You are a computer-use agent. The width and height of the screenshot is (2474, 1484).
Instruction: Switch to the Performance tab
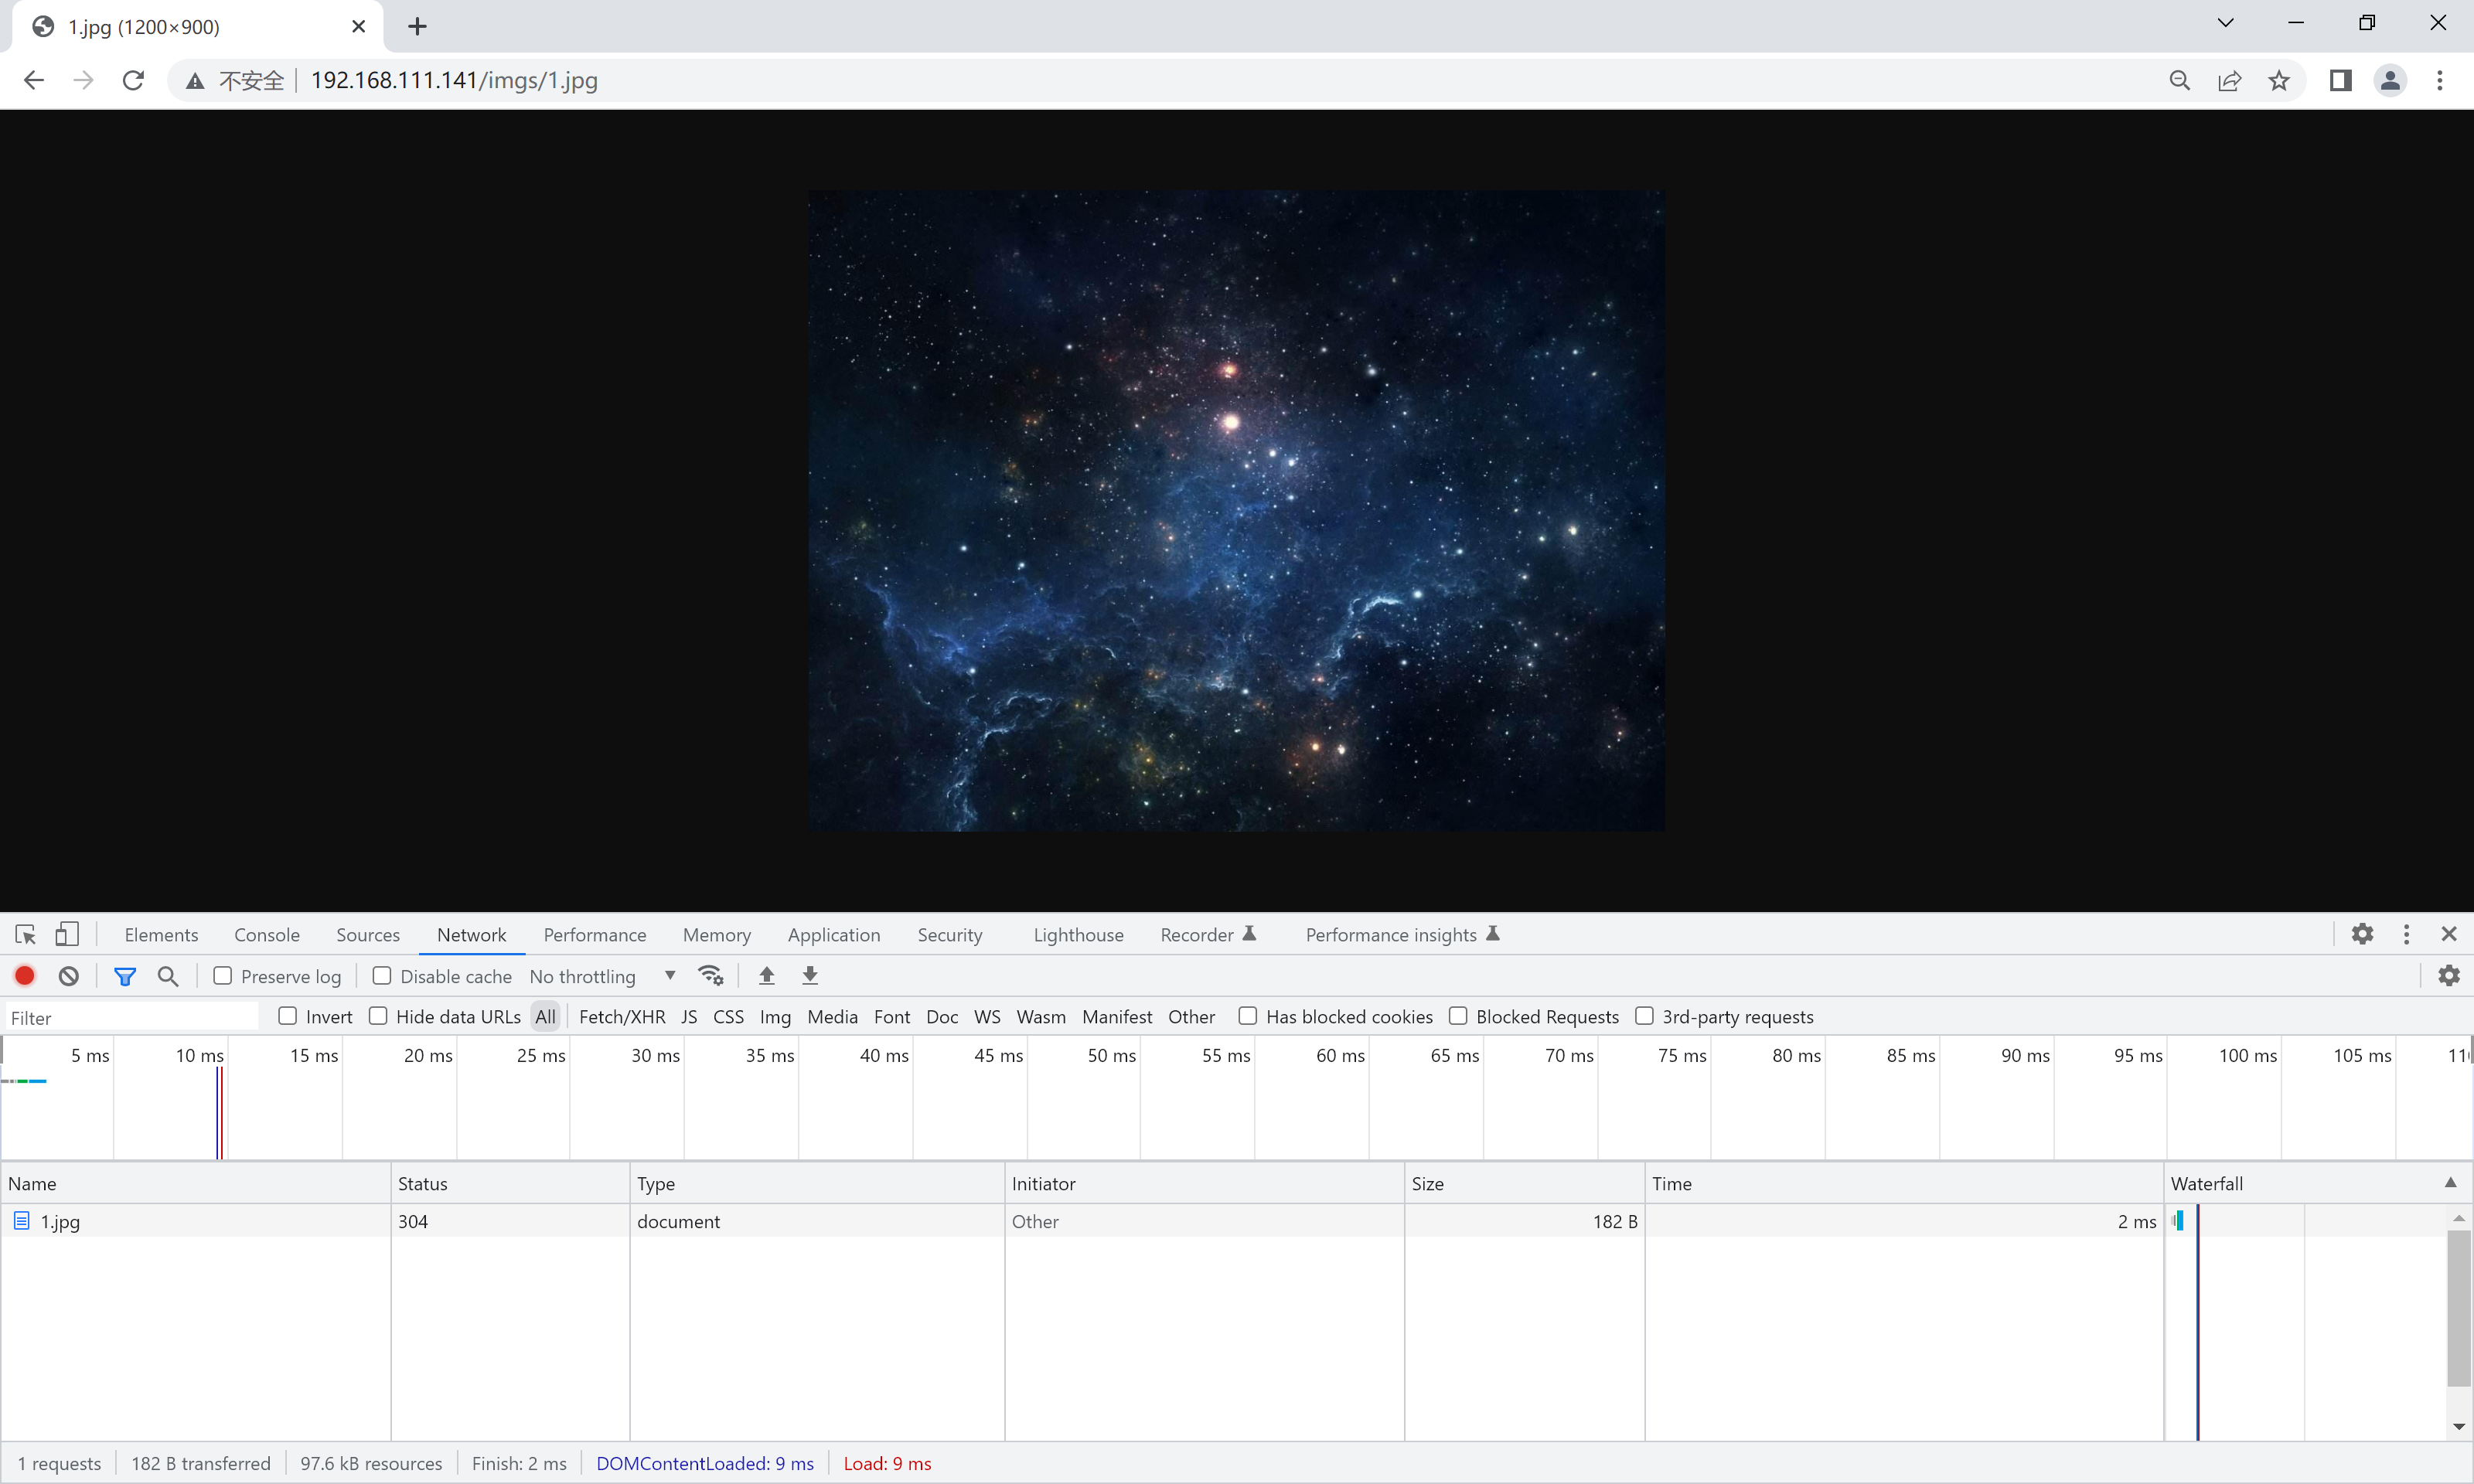(x=595, y=934)
